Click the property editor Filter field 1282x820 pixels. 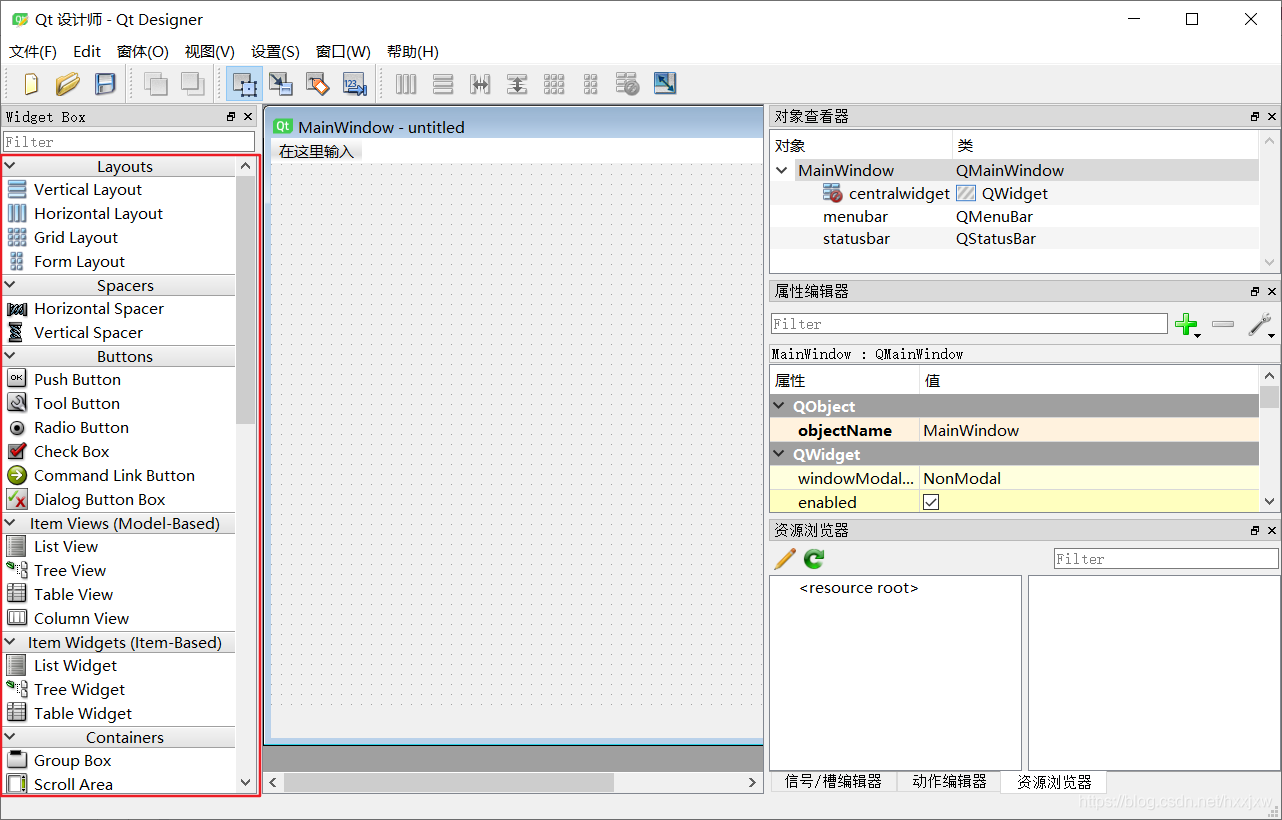tap(969, 324)
